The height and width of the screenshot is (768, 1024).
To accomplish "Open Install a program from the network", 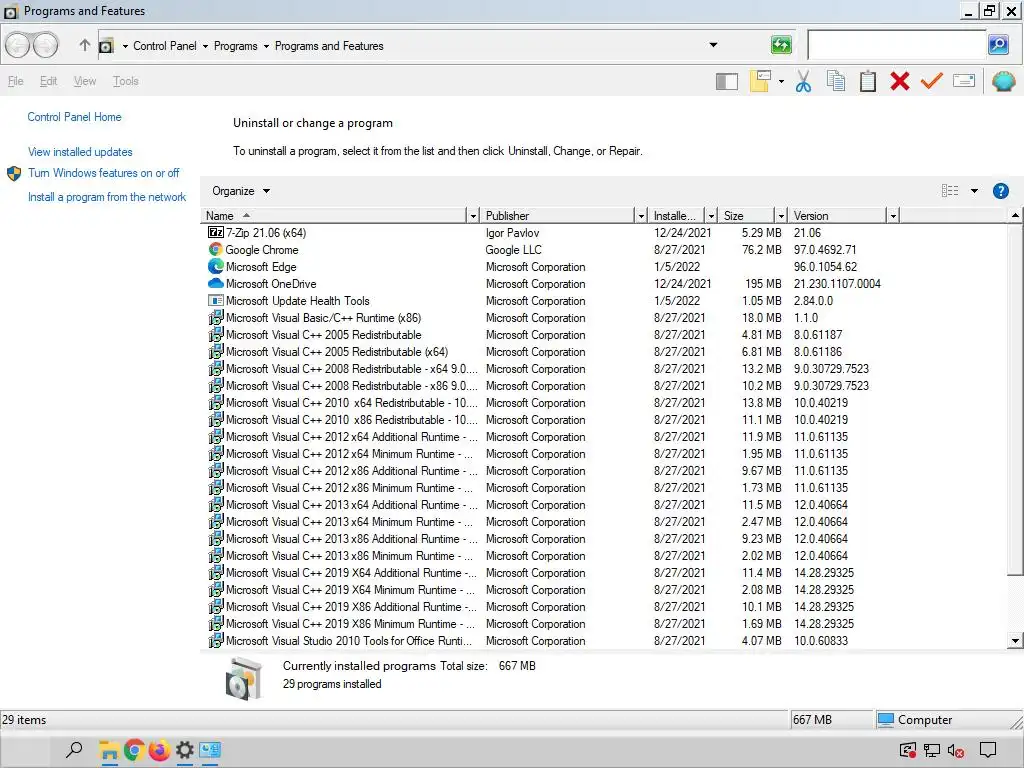I will click(x=107, y=197).
